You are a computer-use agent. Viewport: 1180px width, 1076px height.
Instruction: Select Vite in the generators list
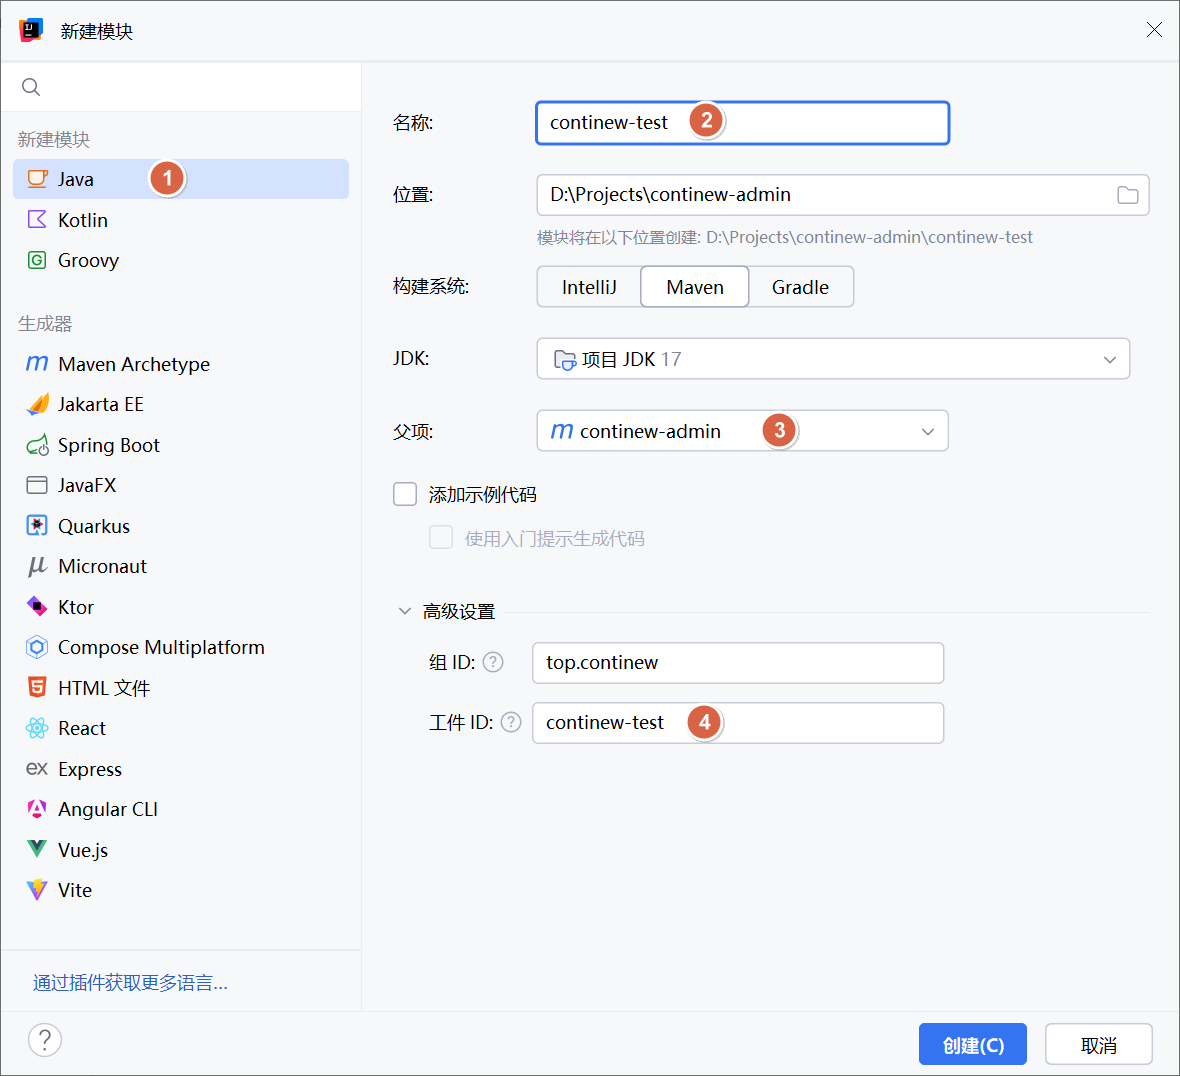pyautogui.click(x=181, y=890)
